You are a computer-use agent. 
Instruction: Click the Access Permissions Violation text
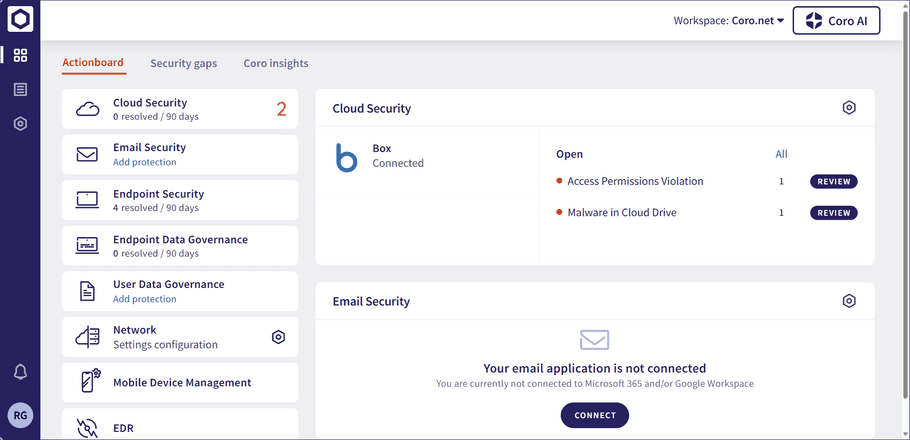[x=635, y=181]
